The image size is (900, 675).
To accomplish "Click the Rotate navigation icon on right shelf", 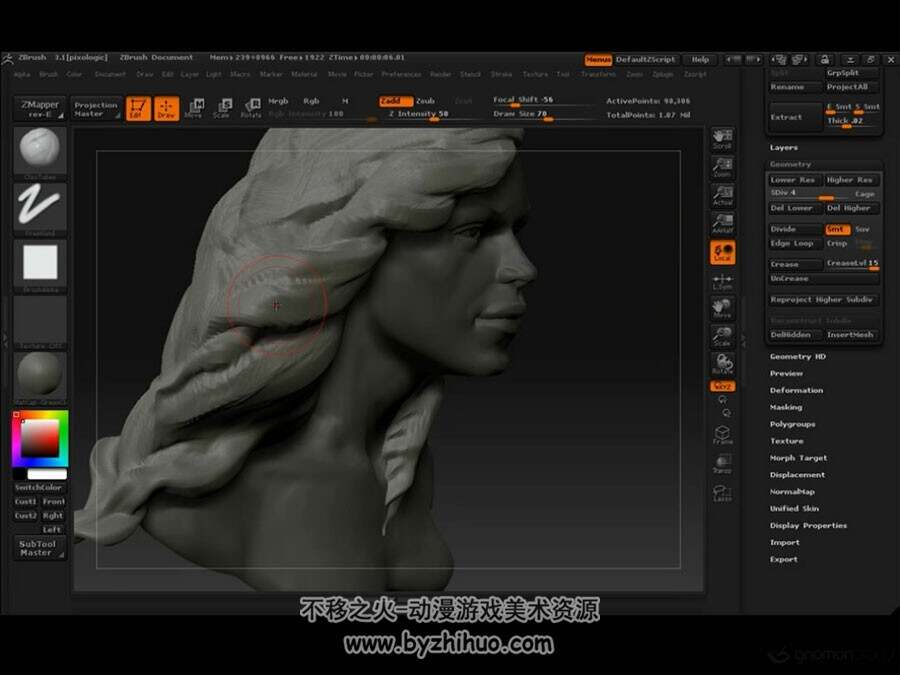I will pyautogui.click(x=723, y=364).
